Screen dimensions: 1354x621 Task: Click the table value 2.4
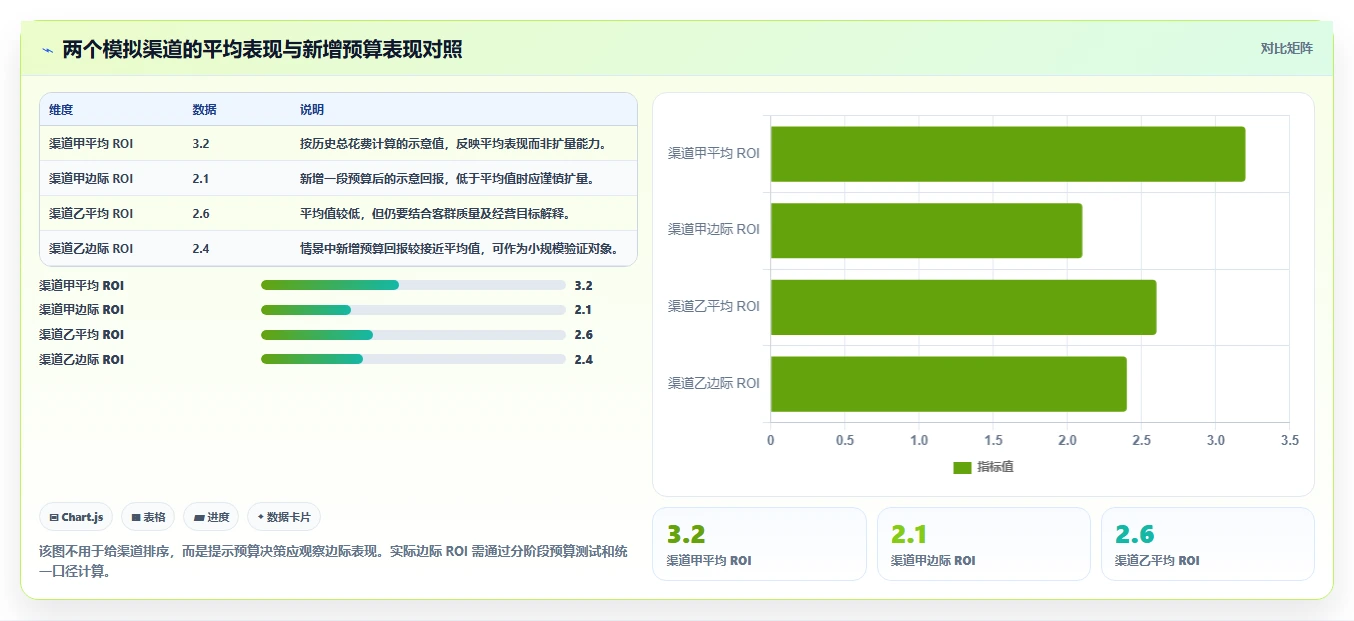click(200, 249)
